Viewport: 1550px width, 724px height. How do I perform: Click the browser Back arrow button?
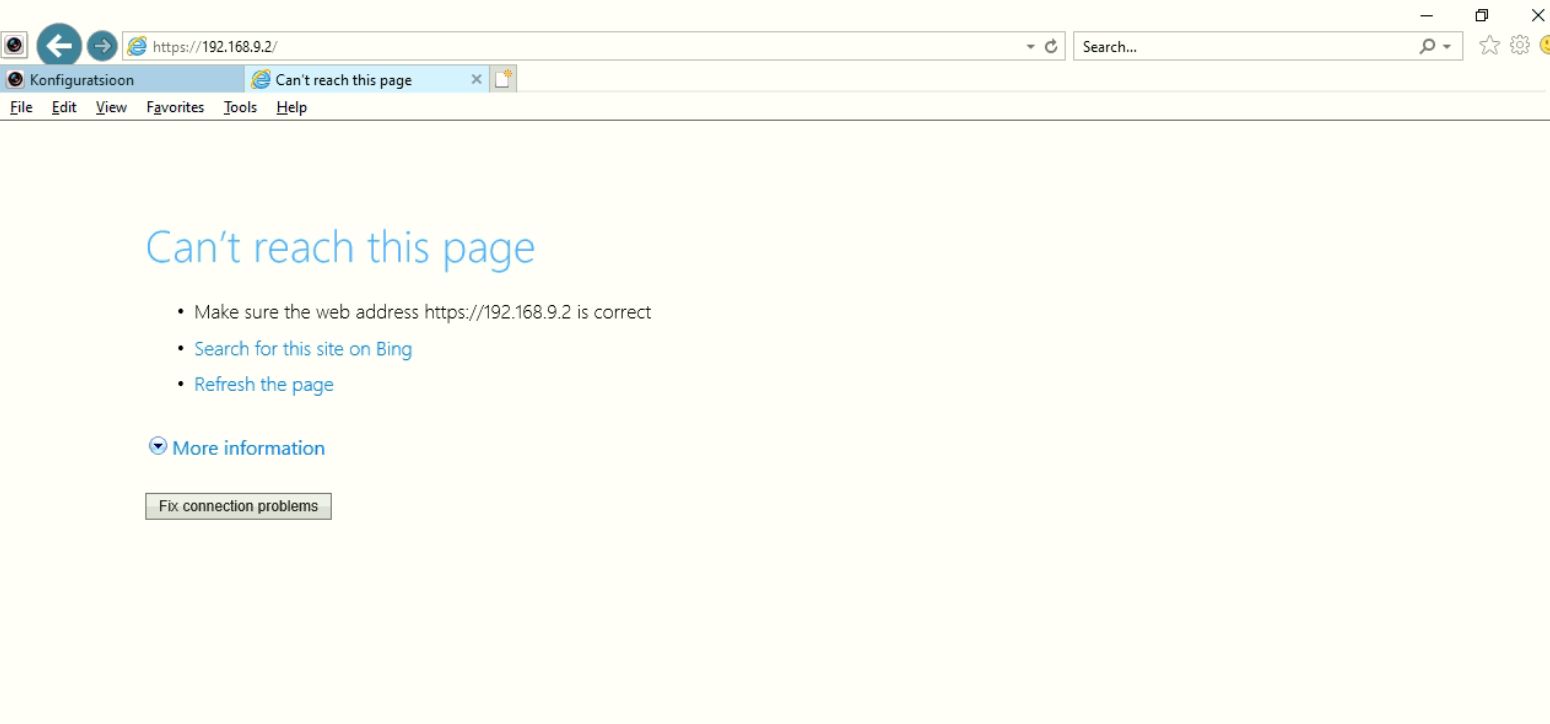click(59, 45)
